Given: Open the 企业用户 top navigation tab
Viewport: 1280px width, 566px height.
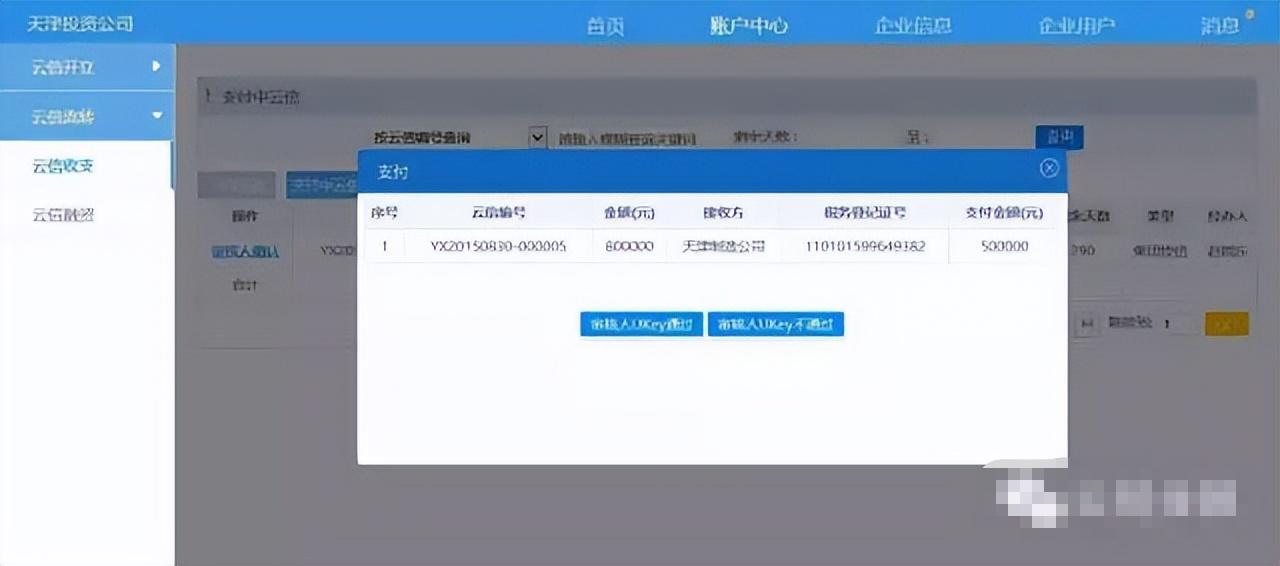Looking at the screenshot, I should [1077, 26].
